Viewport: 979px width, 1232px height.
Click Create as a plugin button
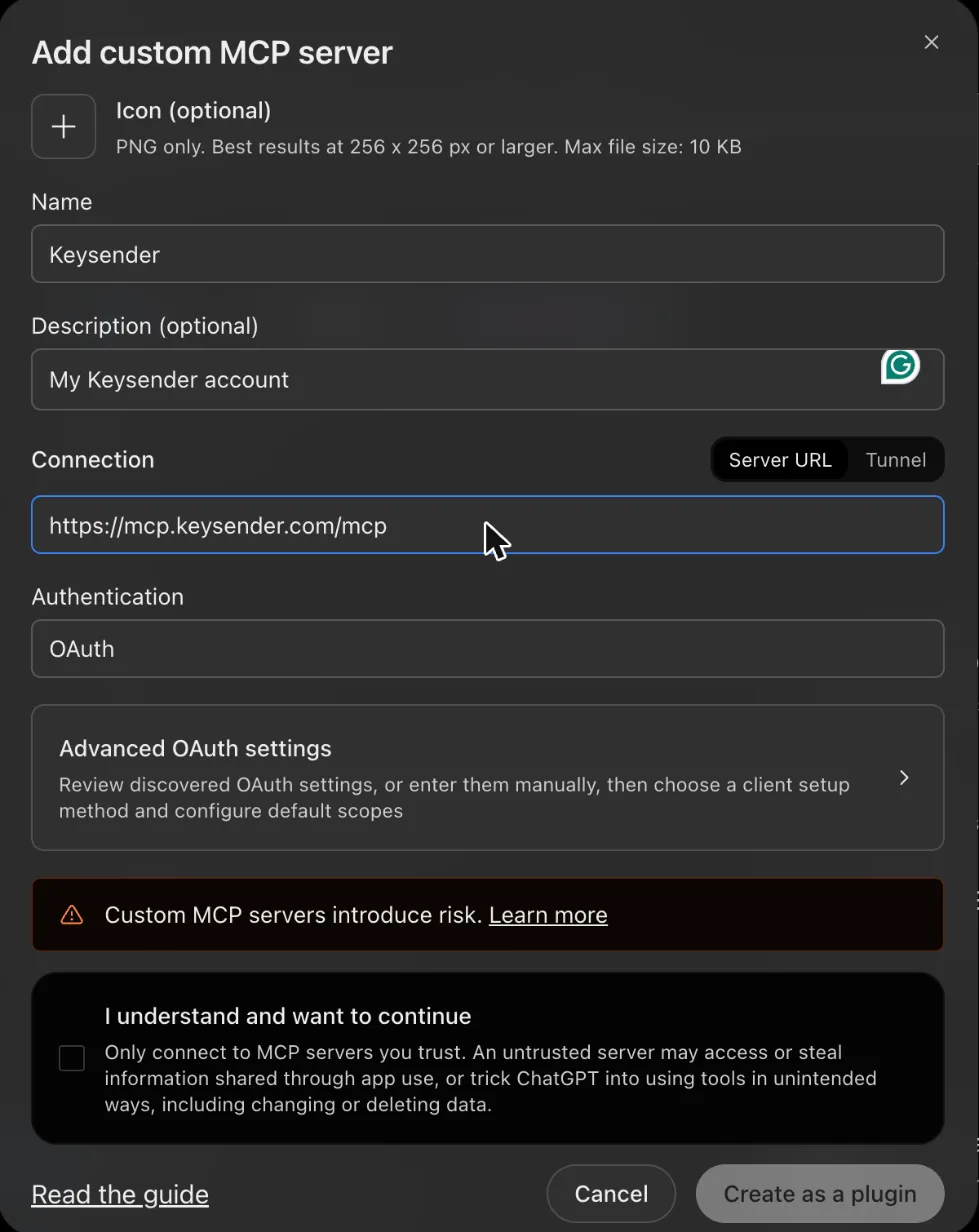[x=820, y=1194]
